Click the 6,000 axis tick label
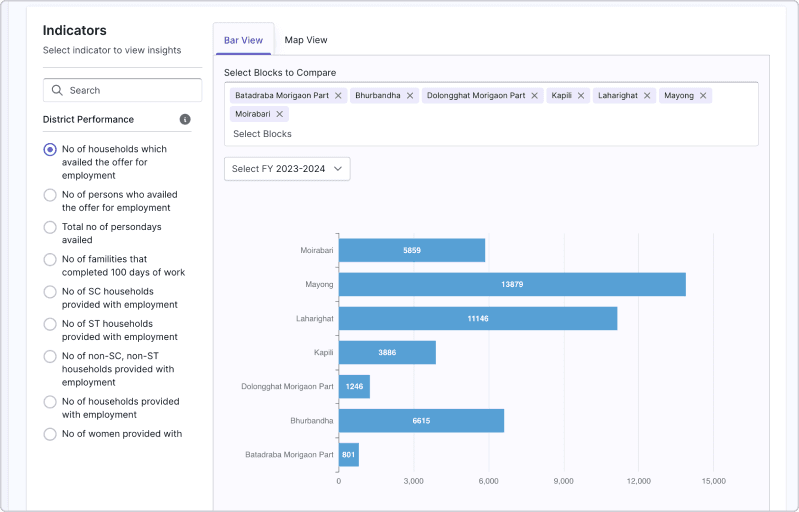 [x=488, y=481]
